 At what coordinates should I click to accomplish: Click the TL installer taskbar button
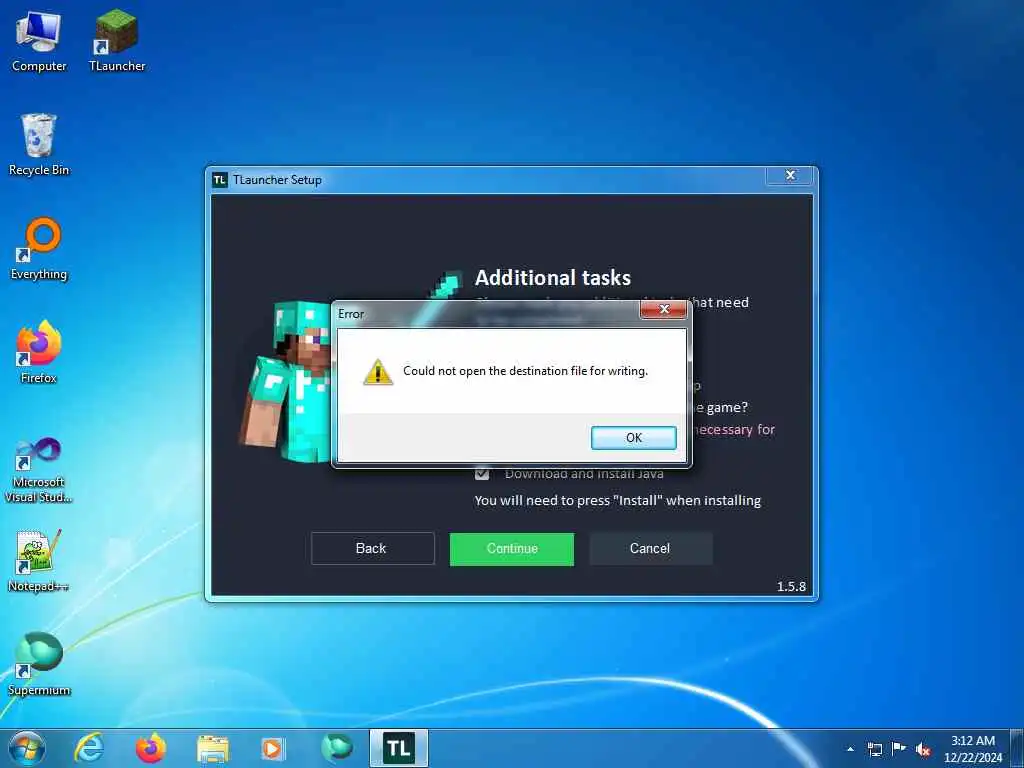pos(398,748)
